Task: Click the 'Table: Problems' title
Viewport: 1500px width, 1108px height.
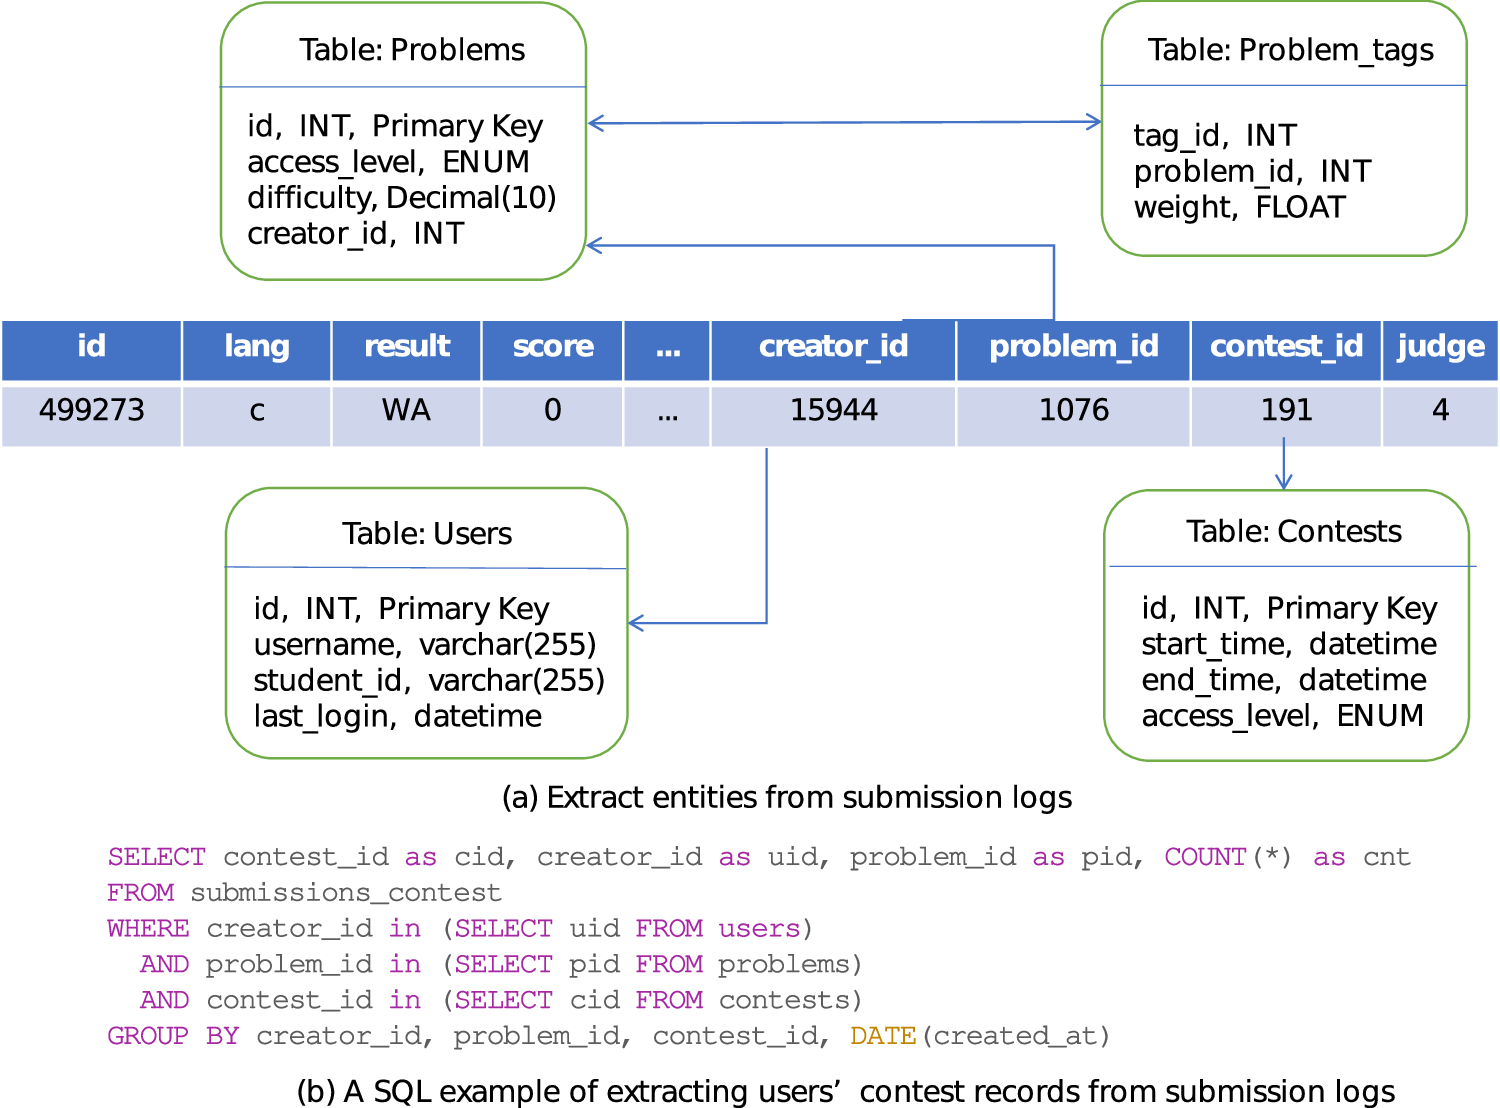Action: [x=412, y=50]
